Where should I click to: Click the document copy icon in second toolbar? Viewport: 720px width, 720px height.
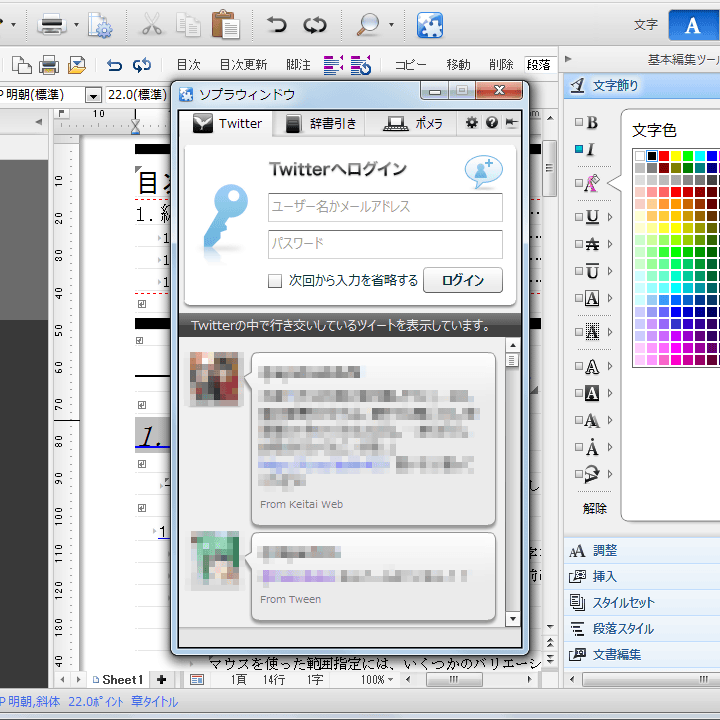22,65
